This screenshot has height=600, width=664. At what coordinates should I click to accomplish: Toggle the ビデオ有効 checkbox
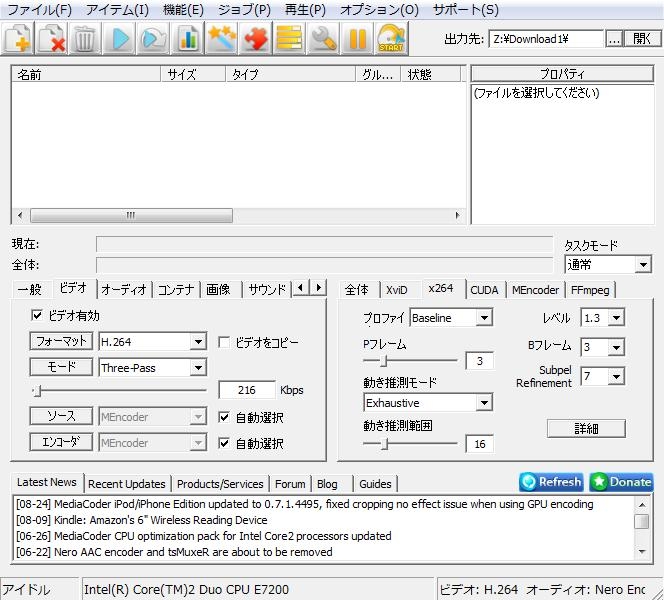click(38, 316)
